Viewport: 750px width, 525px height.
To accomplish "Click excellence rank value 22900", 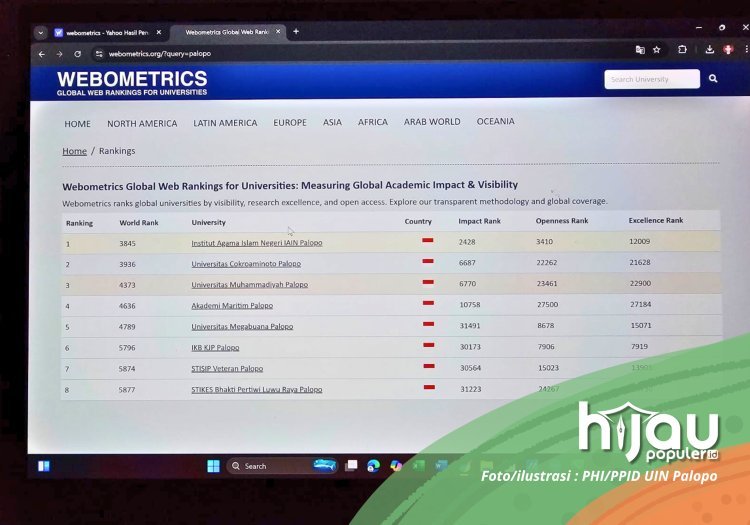I will 640,284.
